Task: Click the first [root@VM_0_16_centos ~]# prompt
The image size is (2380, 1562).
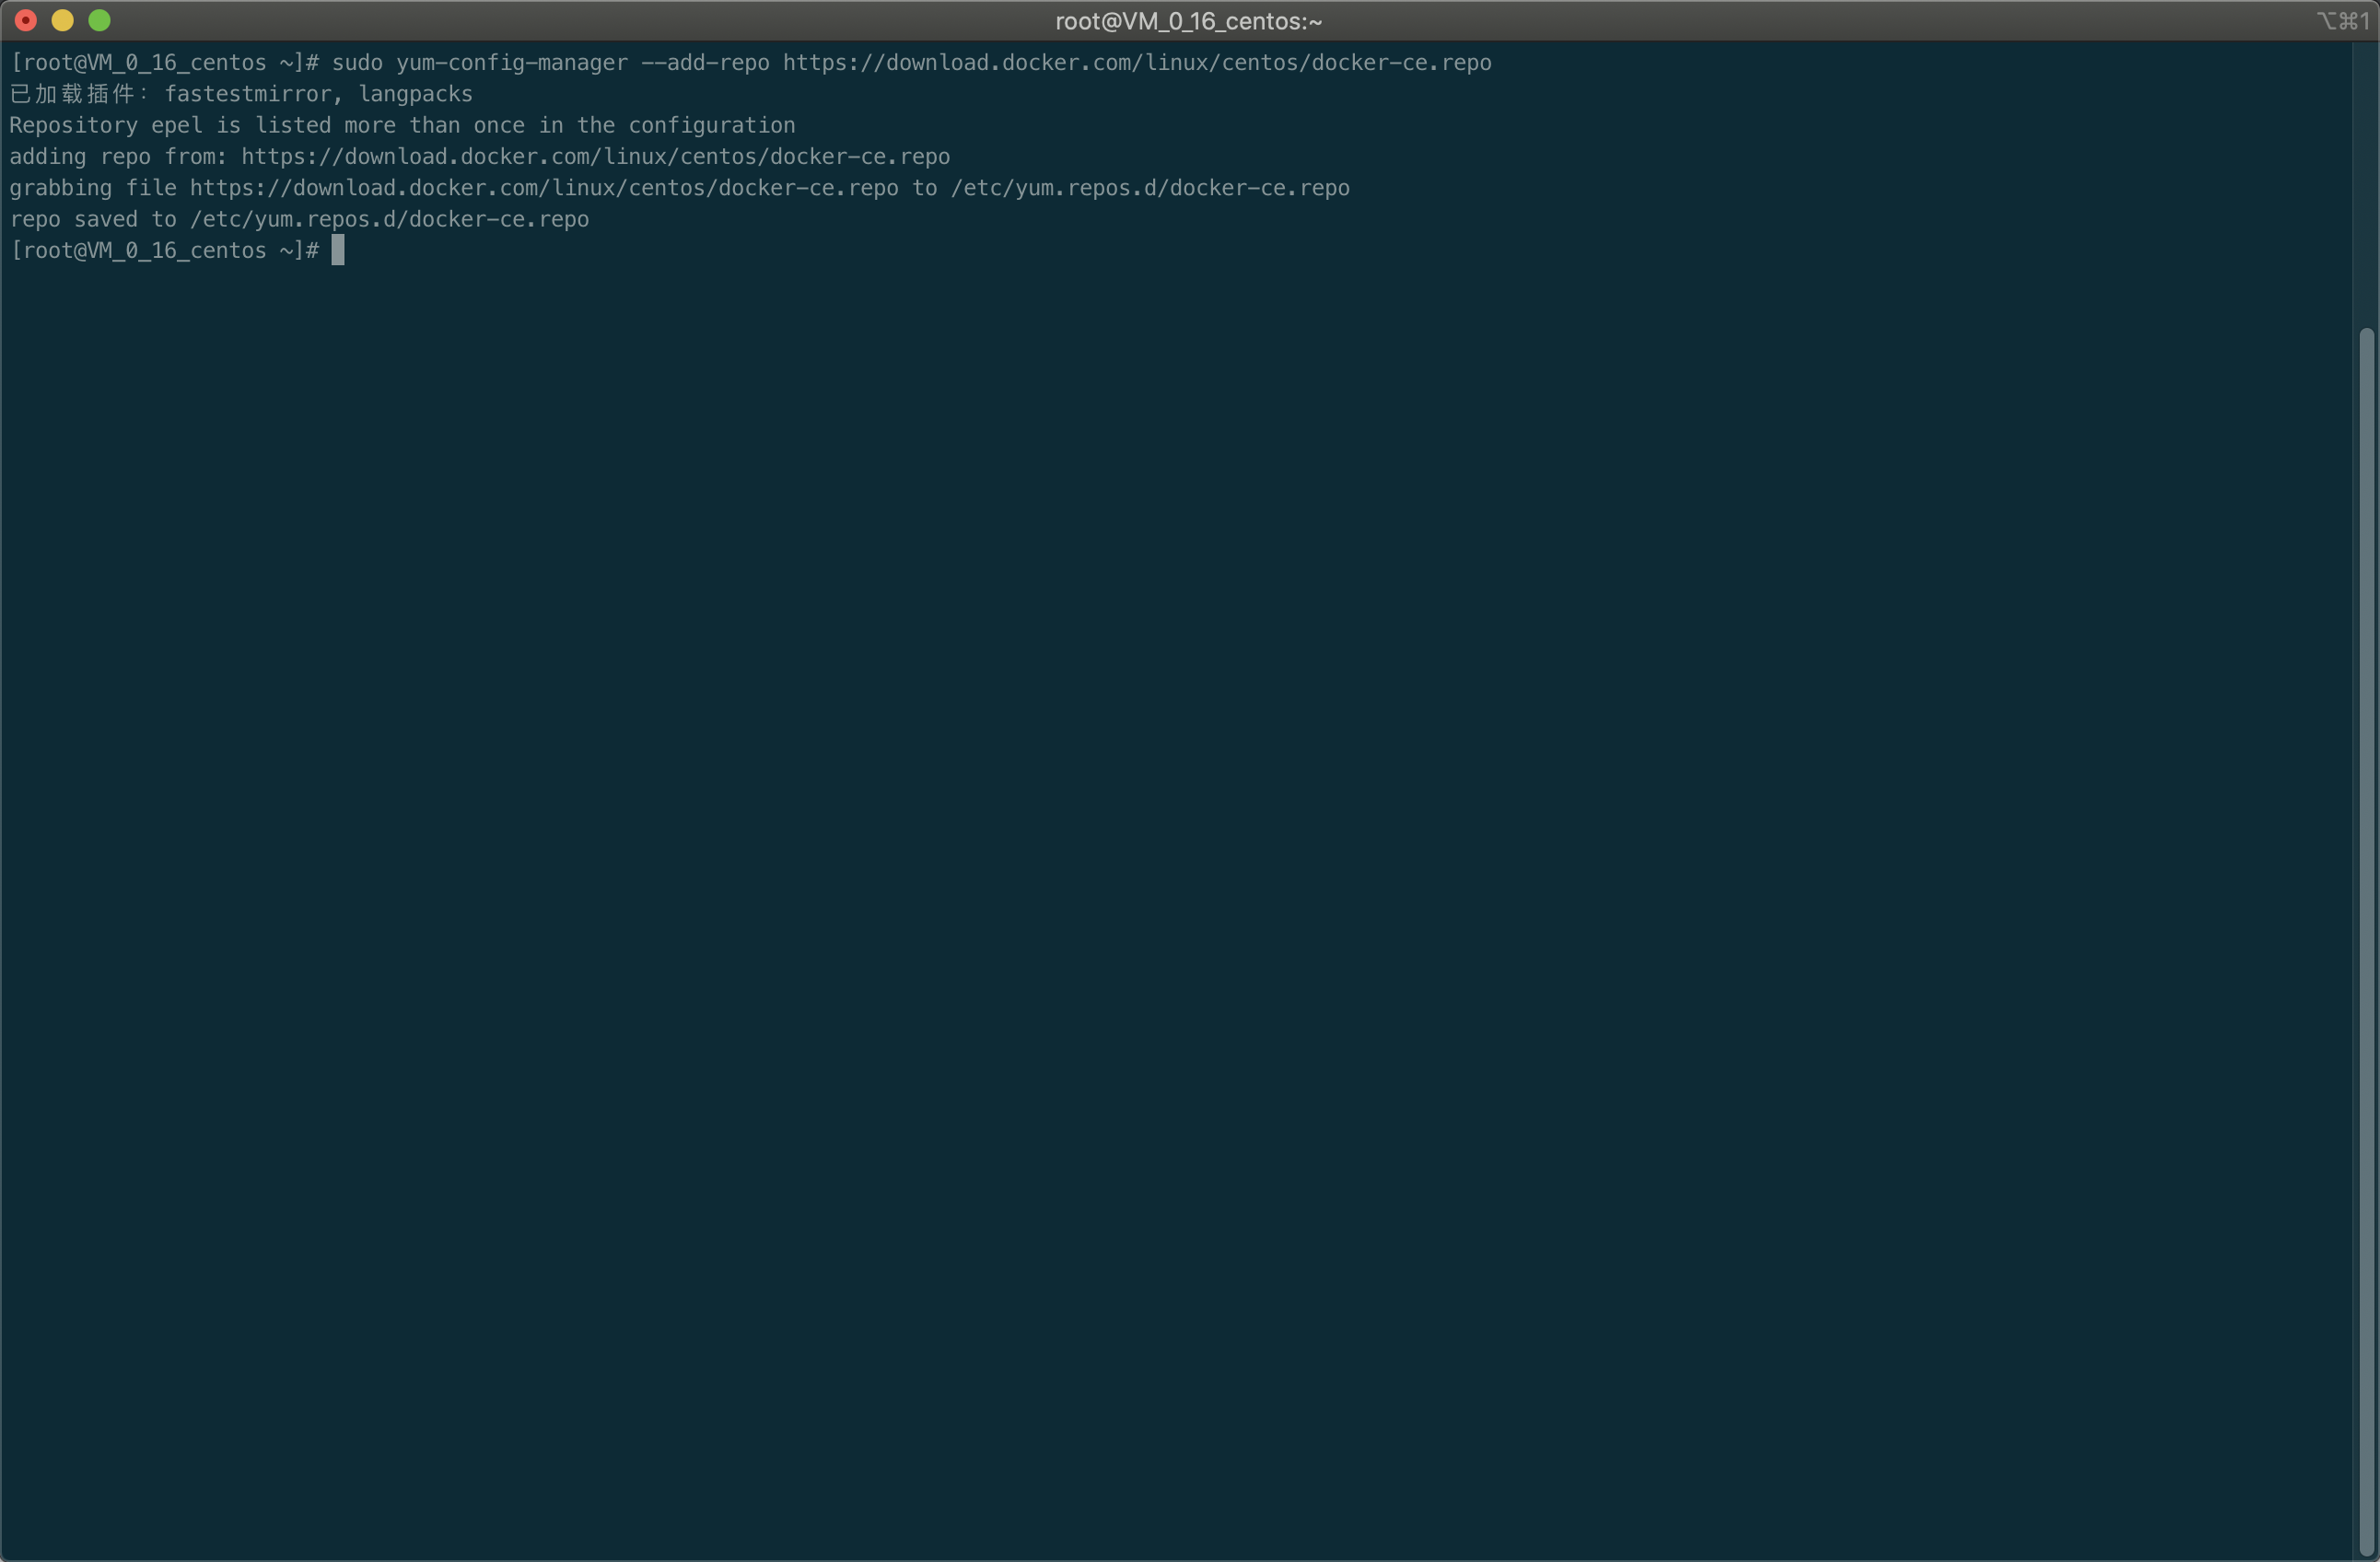Action: tap(164, 63)
